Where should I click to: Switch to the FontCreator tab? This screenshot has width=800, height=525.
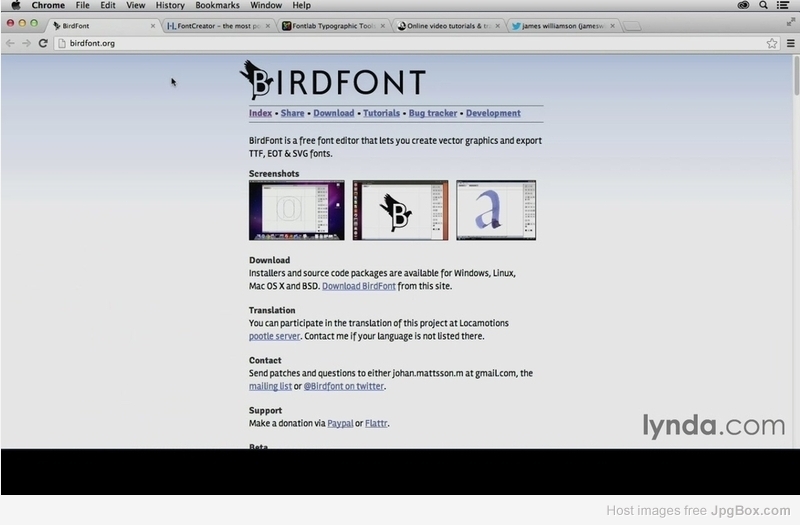point(214,26)
